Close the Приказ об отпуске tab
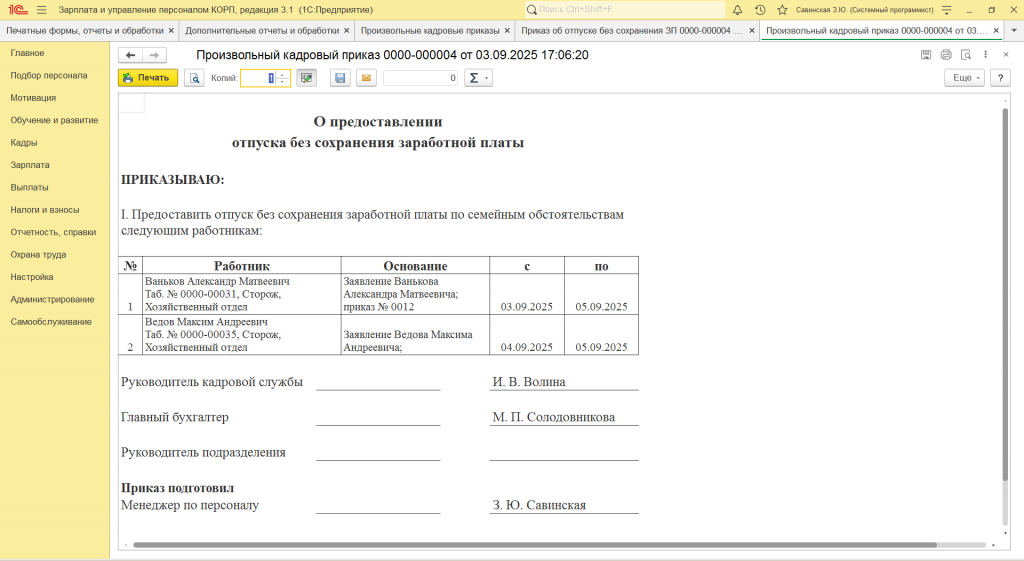 752,31
